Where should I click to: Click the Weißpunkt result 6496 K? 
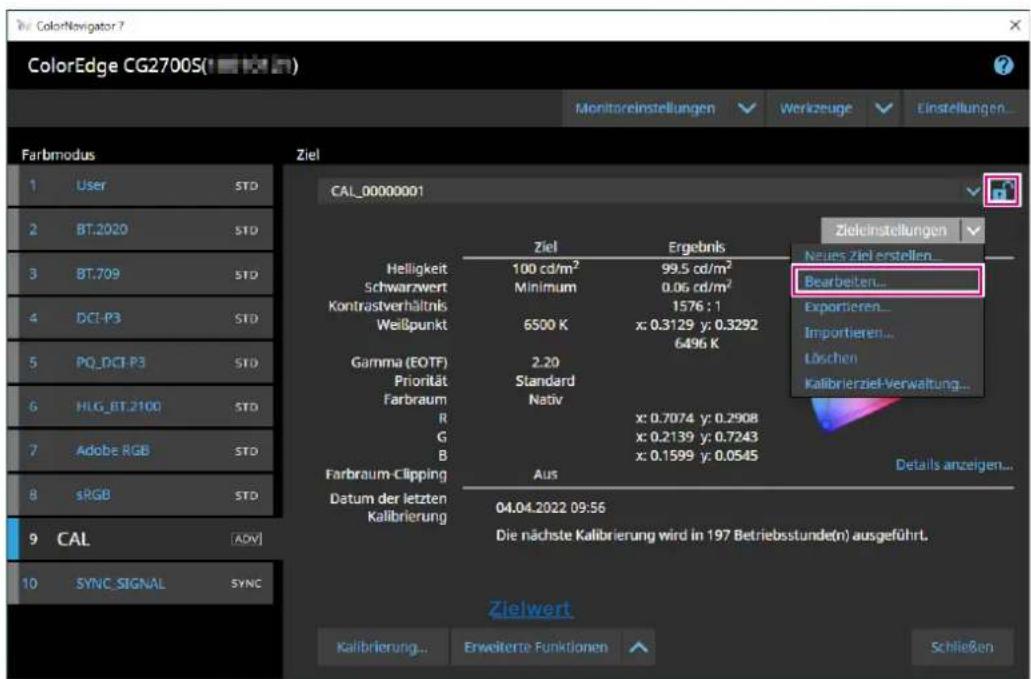696,343
